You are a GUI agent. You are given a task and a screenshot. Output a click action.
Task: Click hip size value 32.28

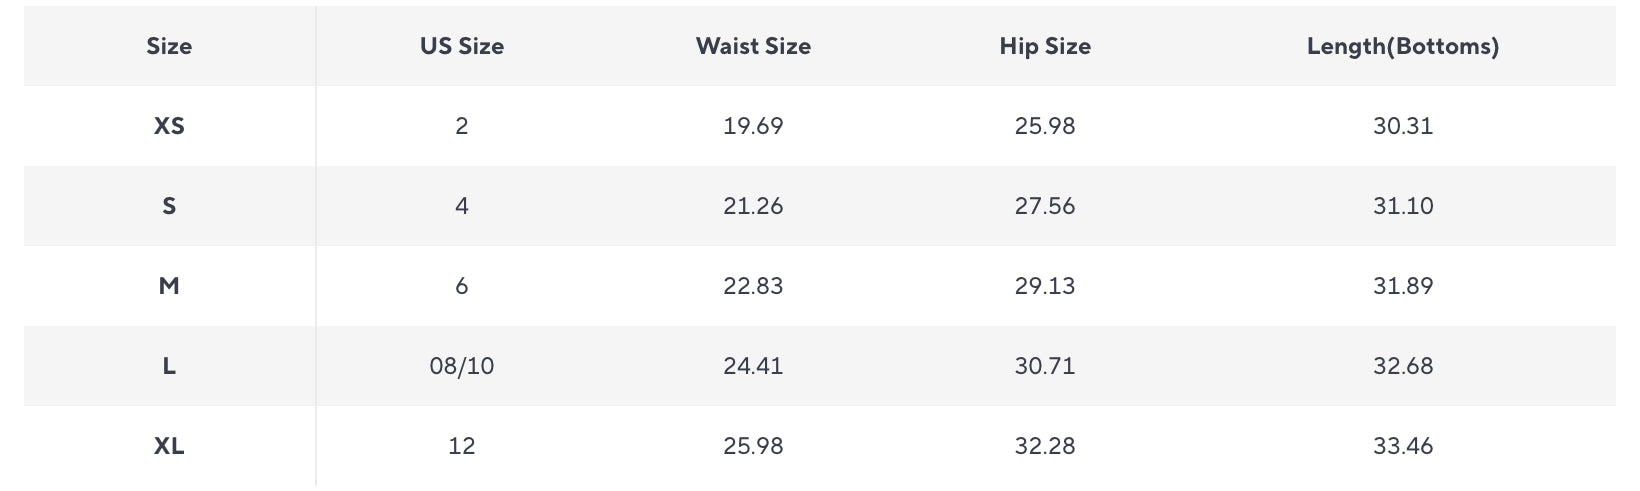pos(1045,446)
